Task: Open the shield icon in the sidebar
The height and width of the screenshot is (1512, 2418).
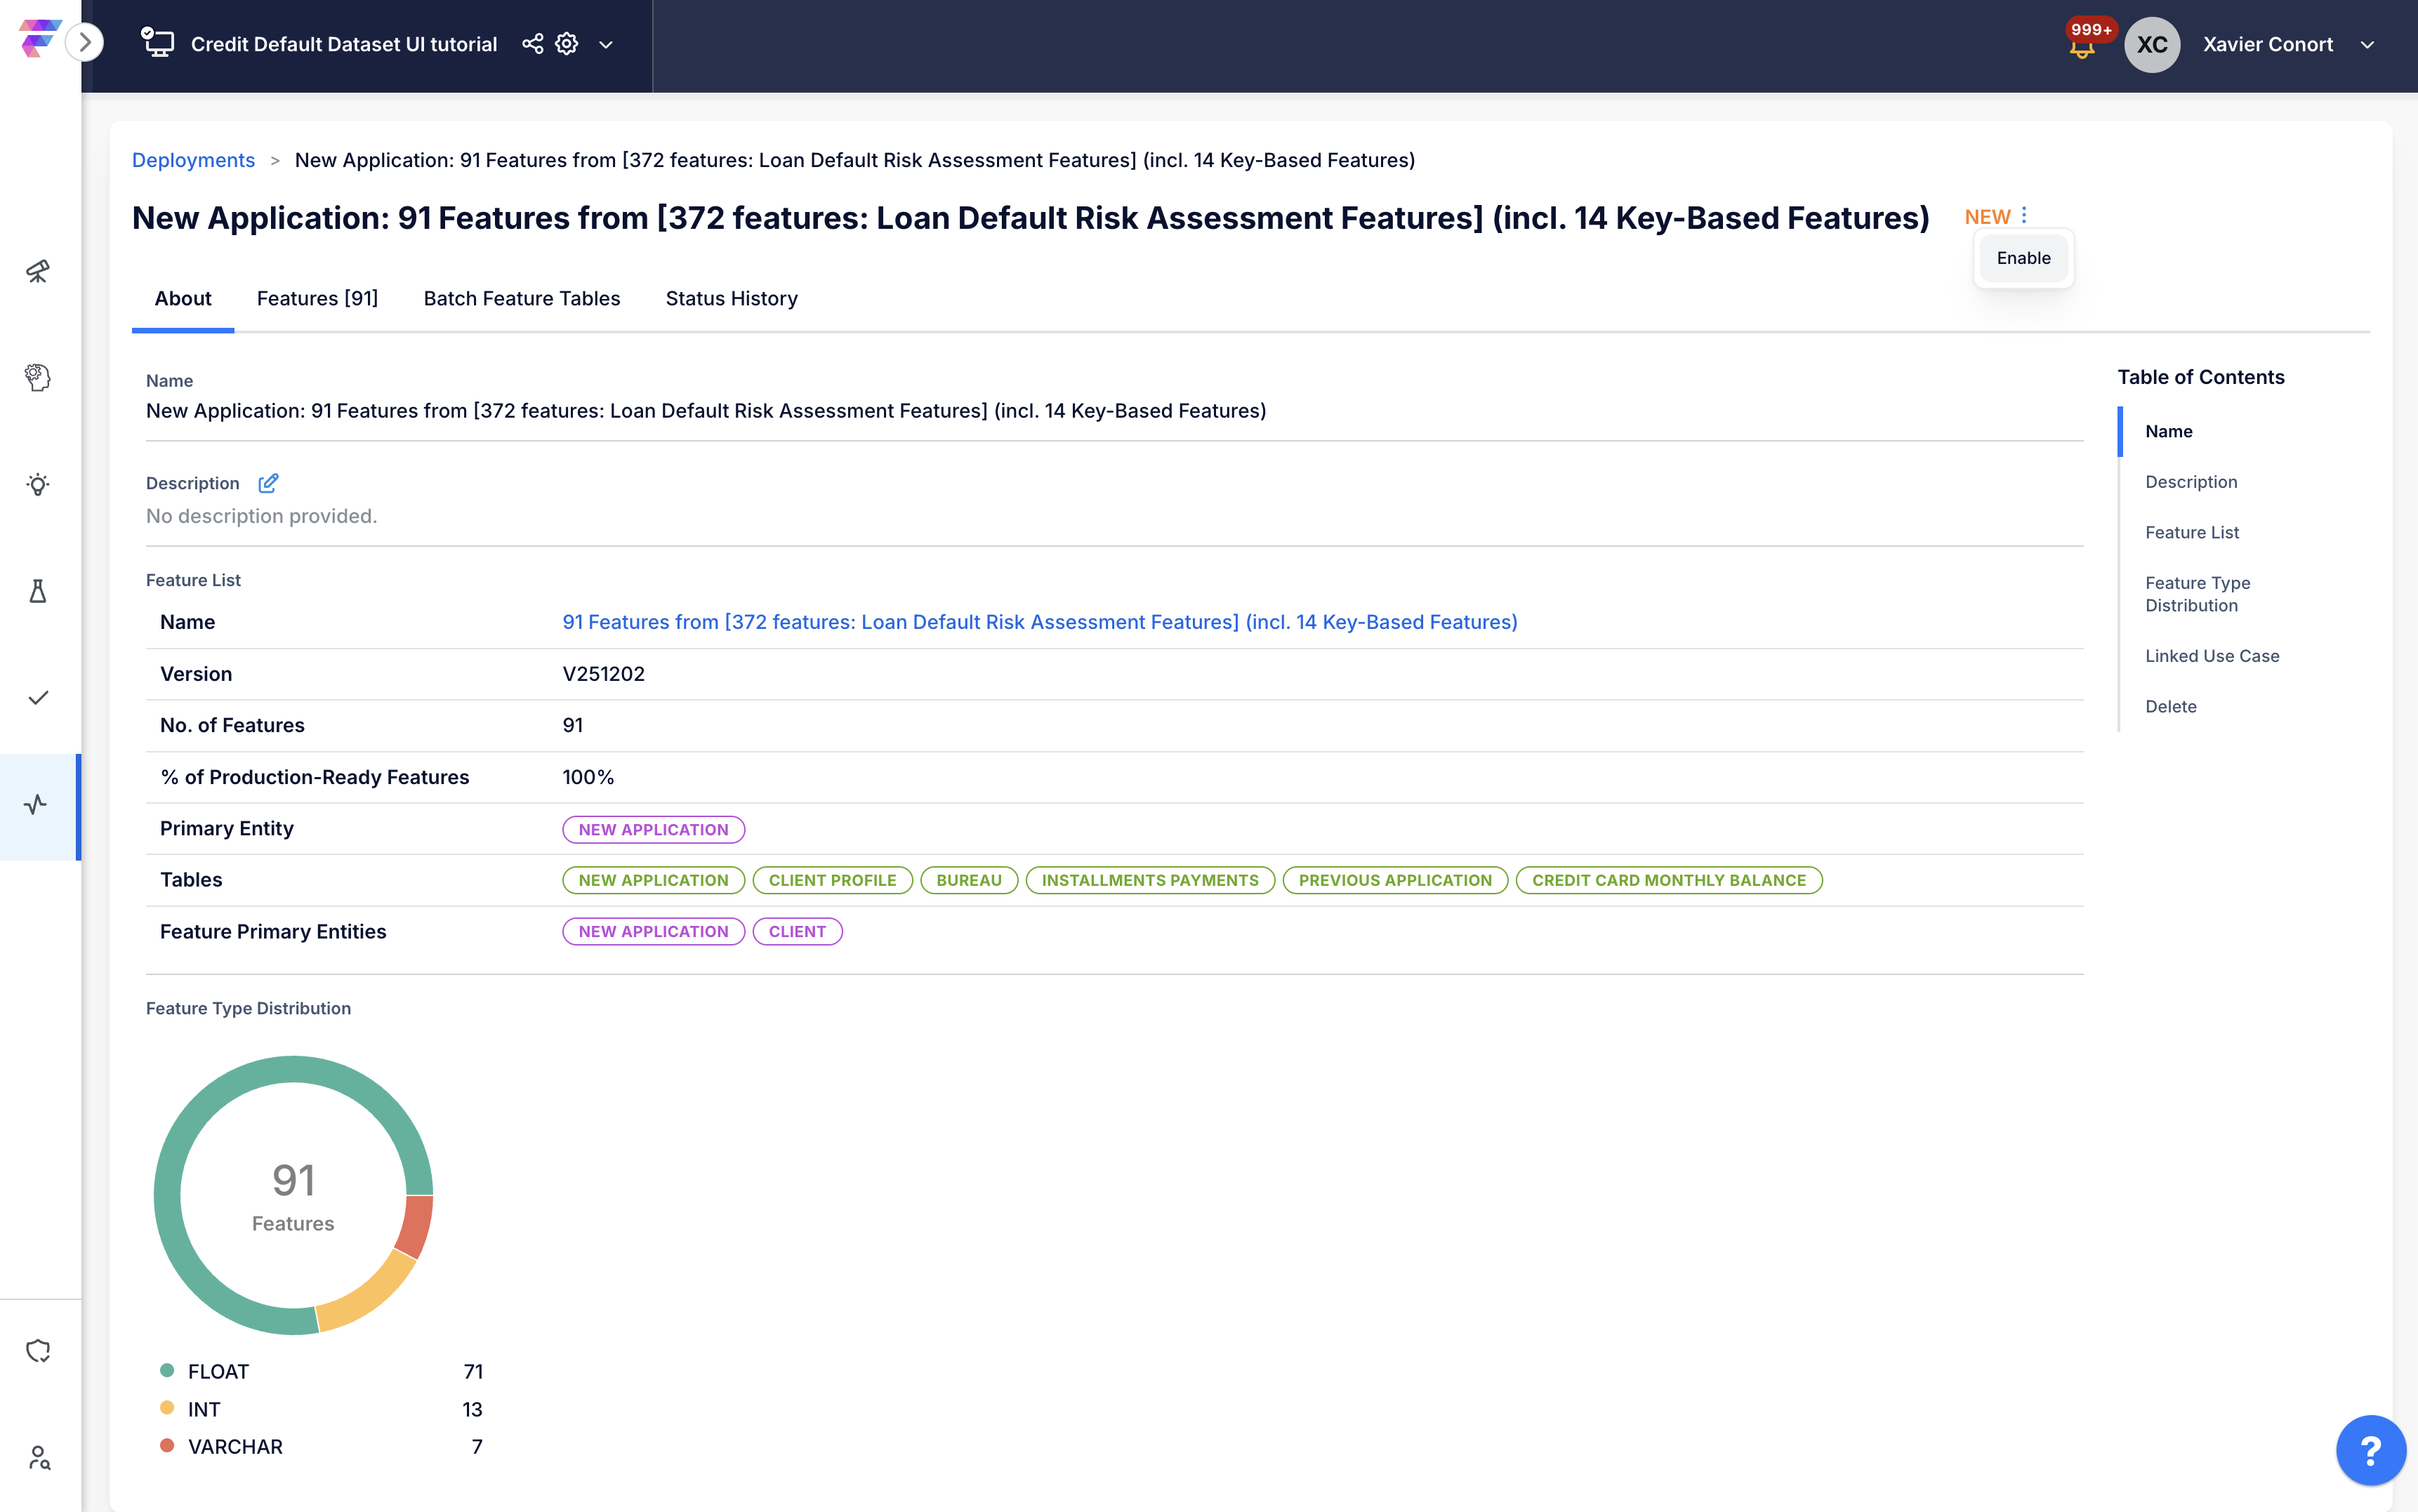Action: pyautogui.click(x=38, y=1351)
